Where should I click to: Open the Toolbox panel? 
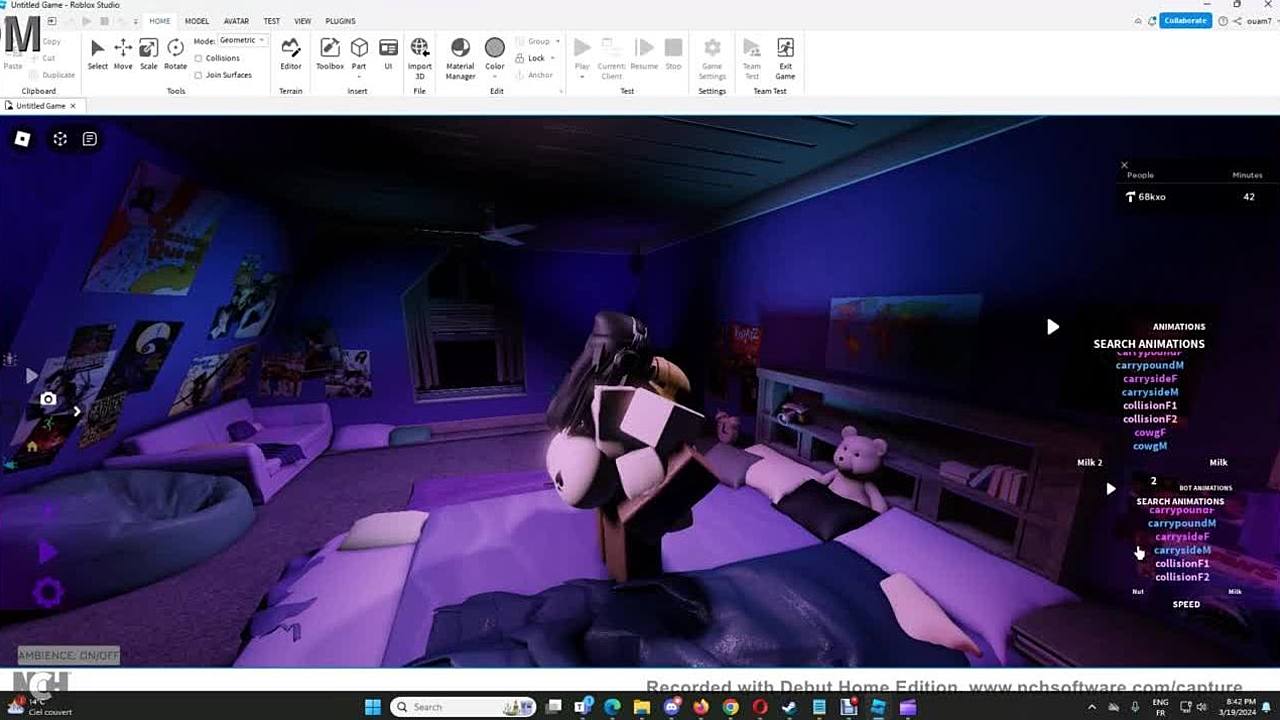pyautogui.click(x=330, y=54)
